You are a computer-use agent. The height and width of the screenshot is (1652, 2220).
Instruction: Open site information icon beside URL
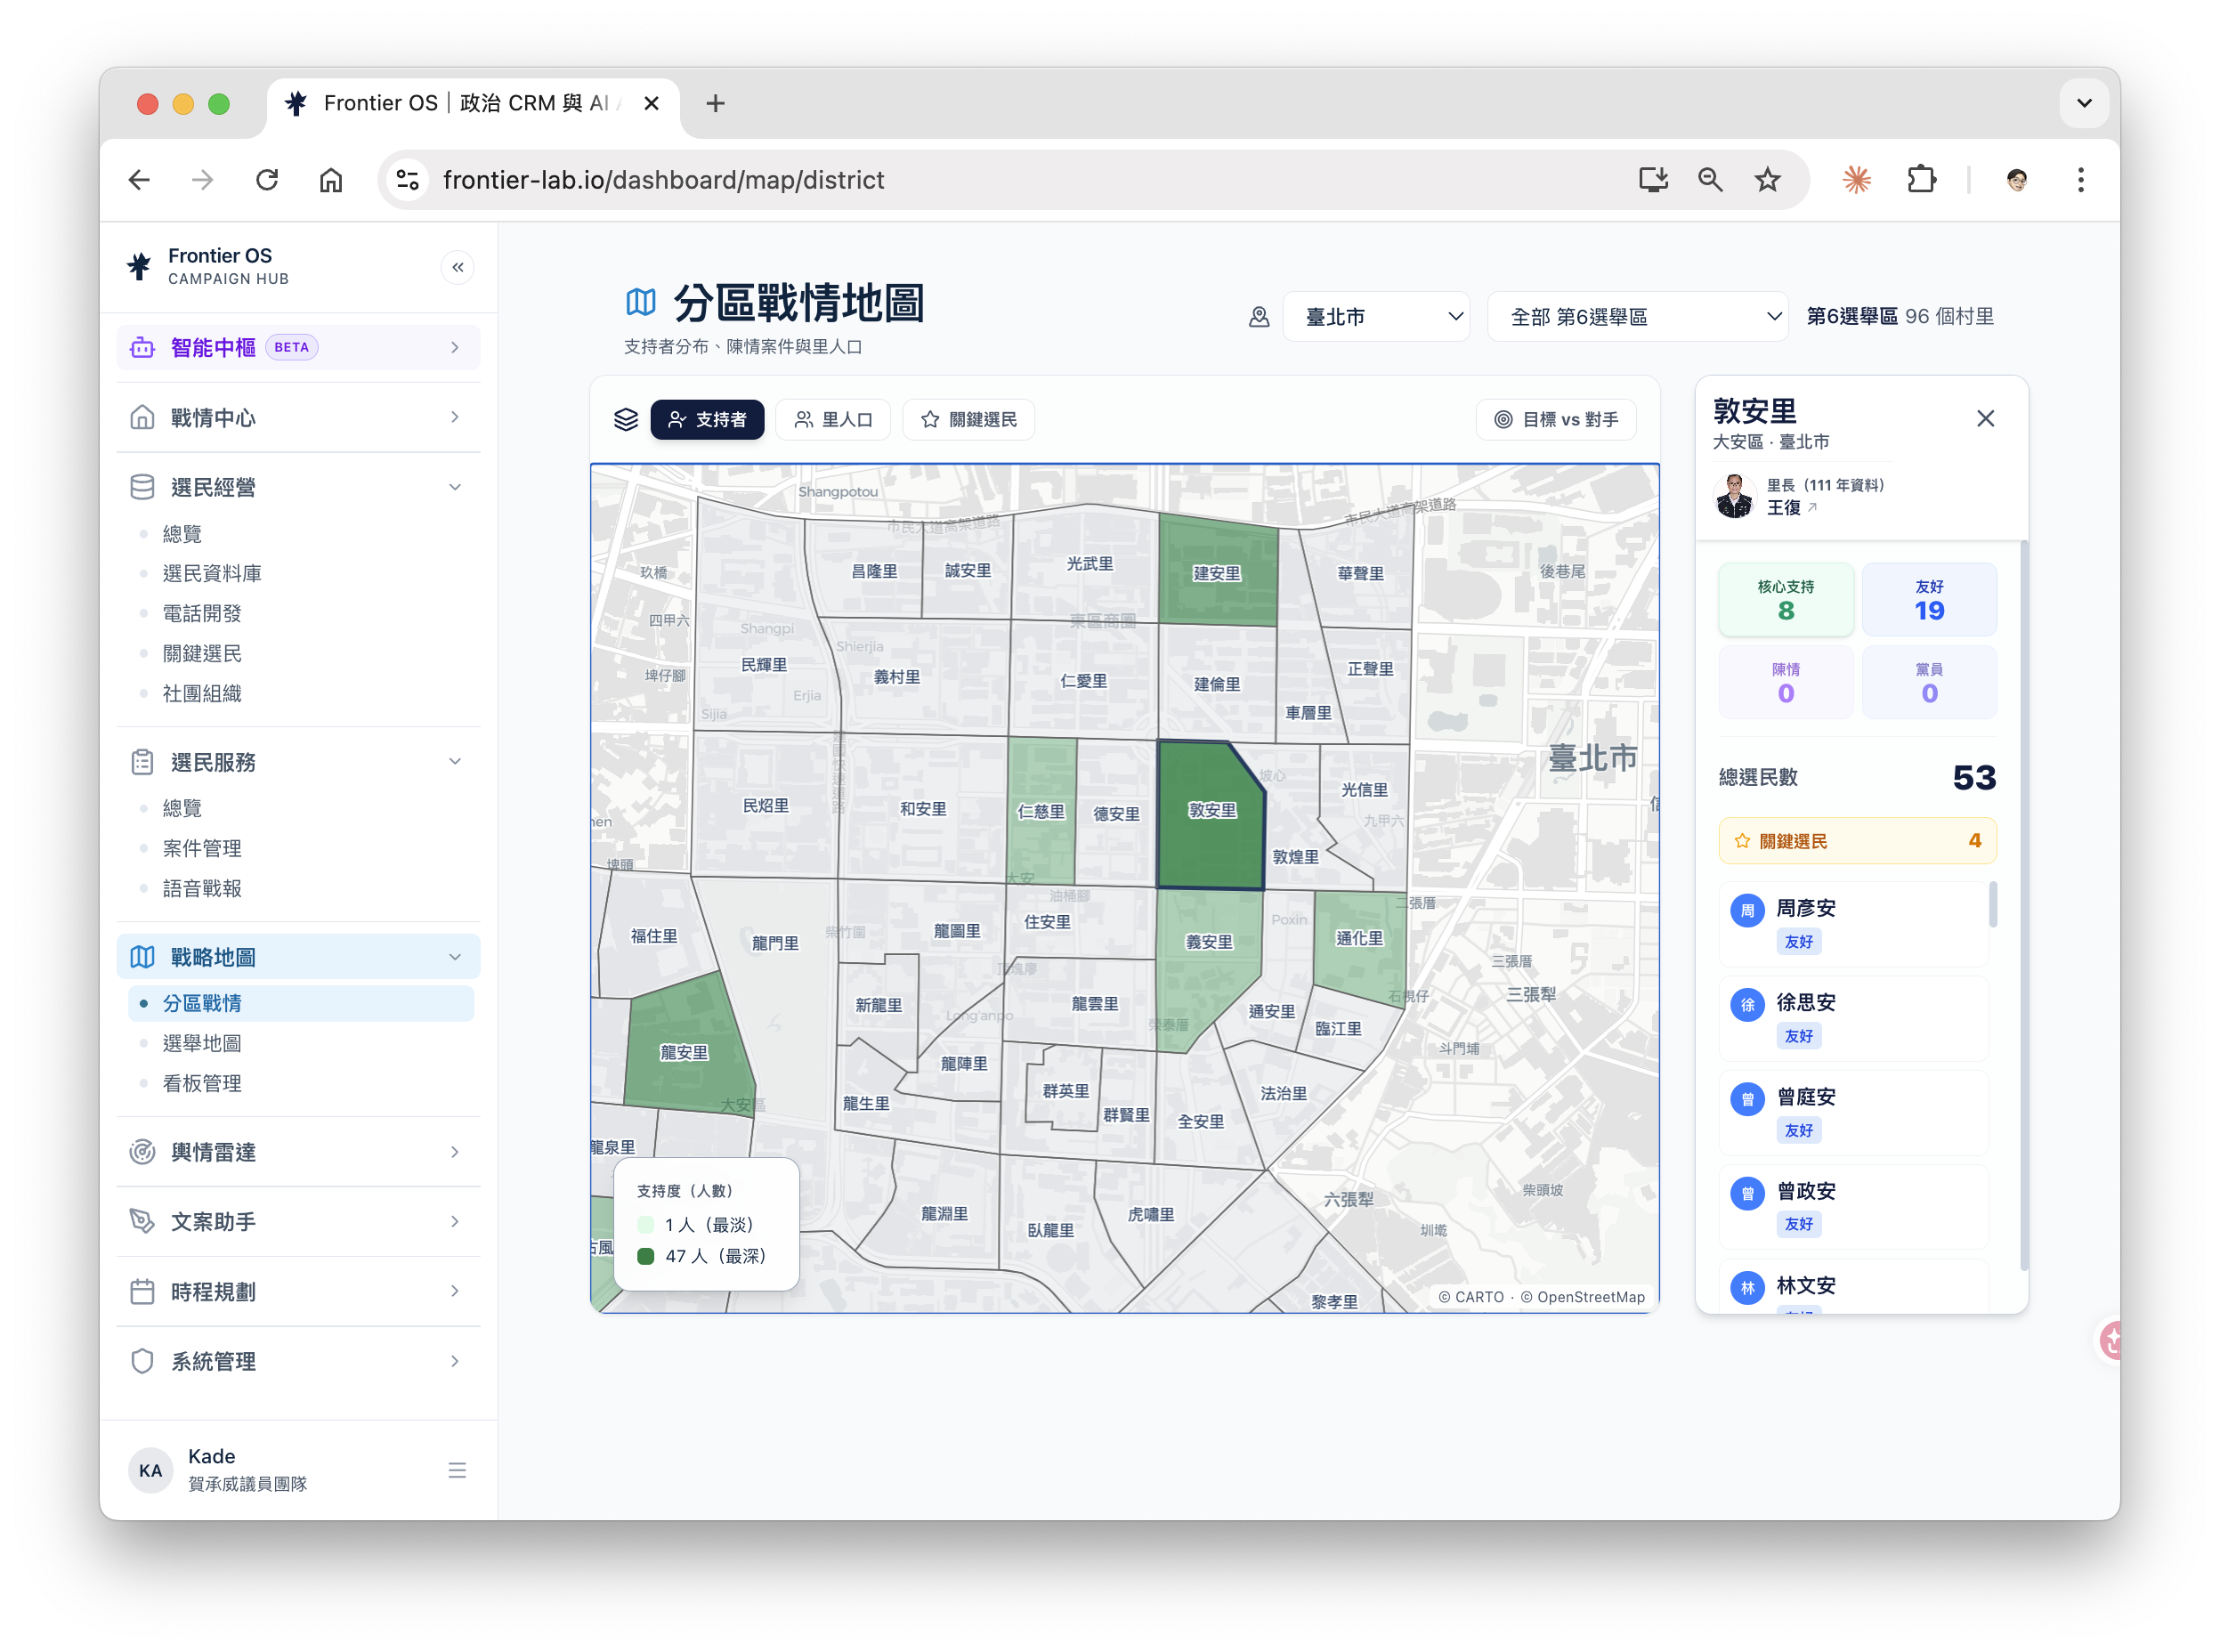click(x=408, y=180)
